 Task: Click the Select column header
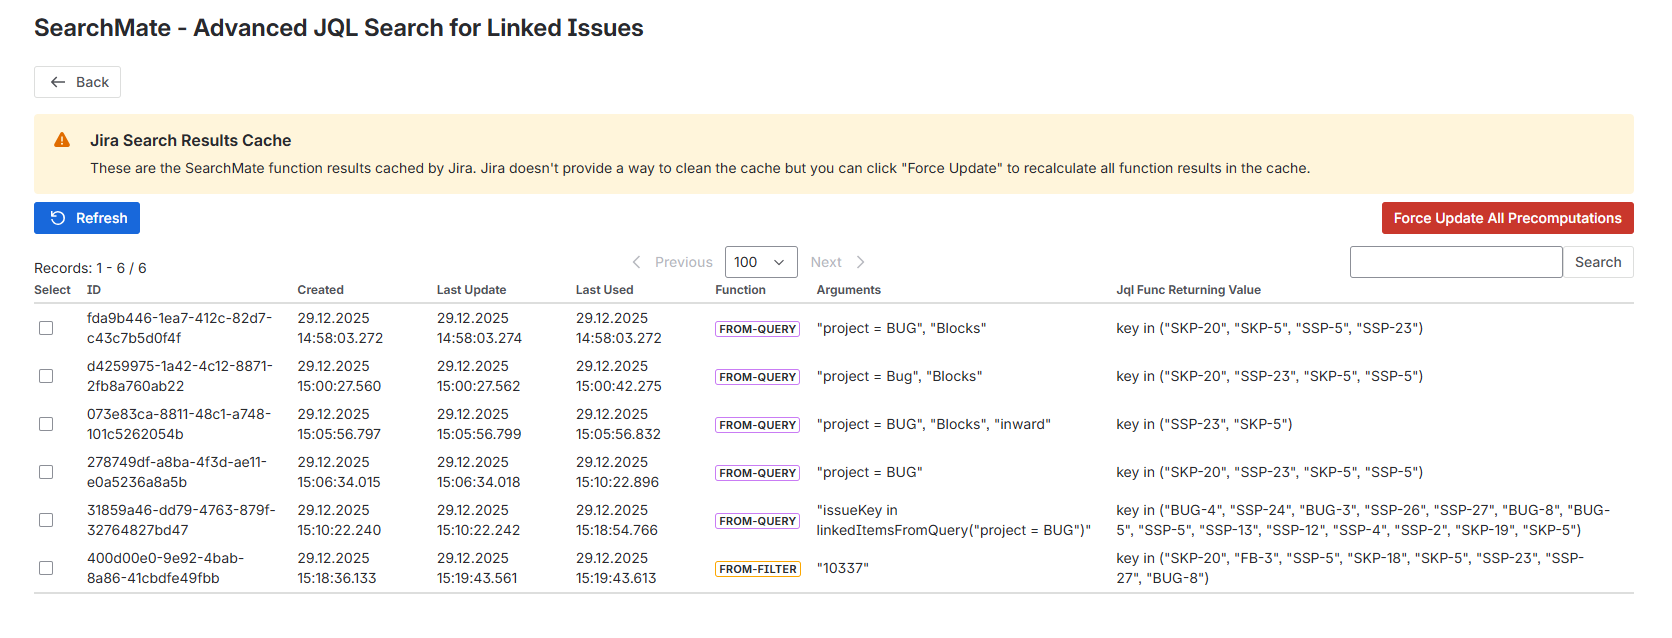52,290
